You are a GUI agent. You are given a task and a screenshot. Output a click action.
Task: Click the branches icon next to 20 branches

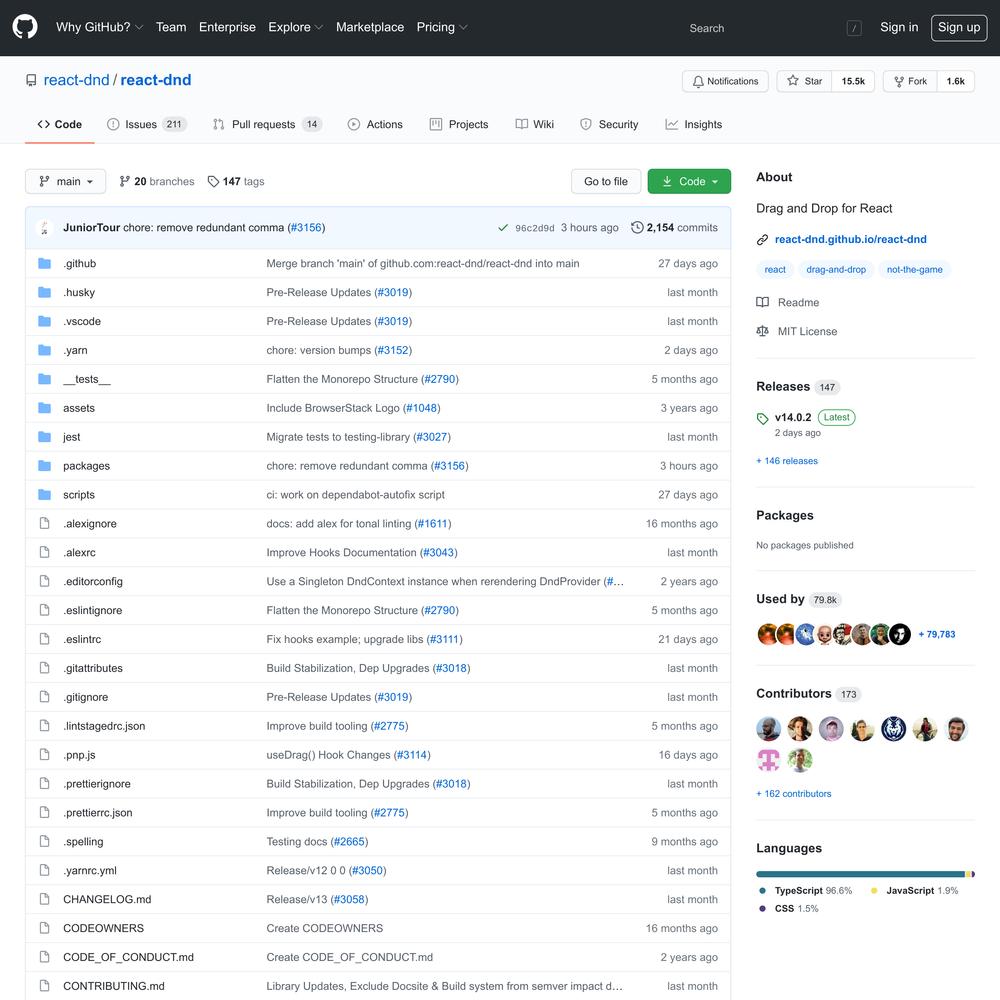pyautogui.click(x=124, y=182)
